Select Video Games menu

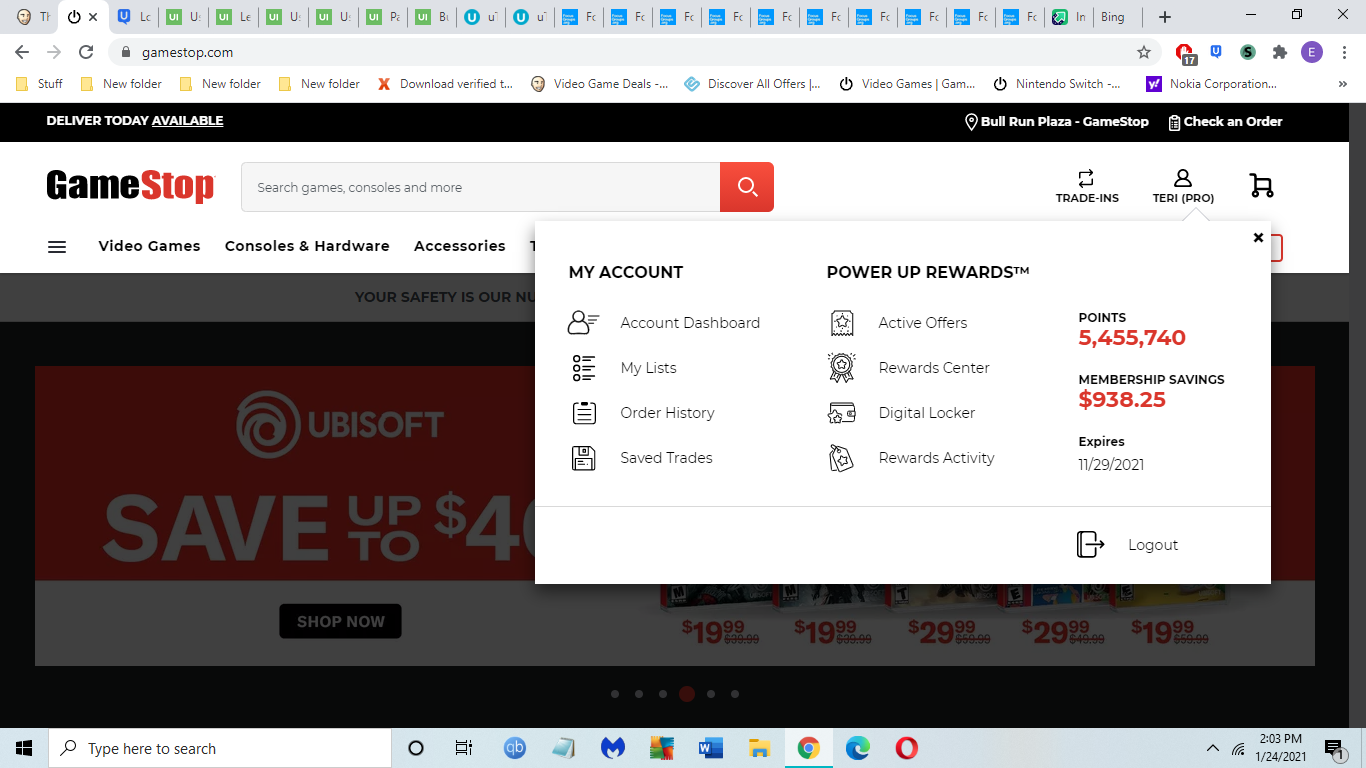149,246
